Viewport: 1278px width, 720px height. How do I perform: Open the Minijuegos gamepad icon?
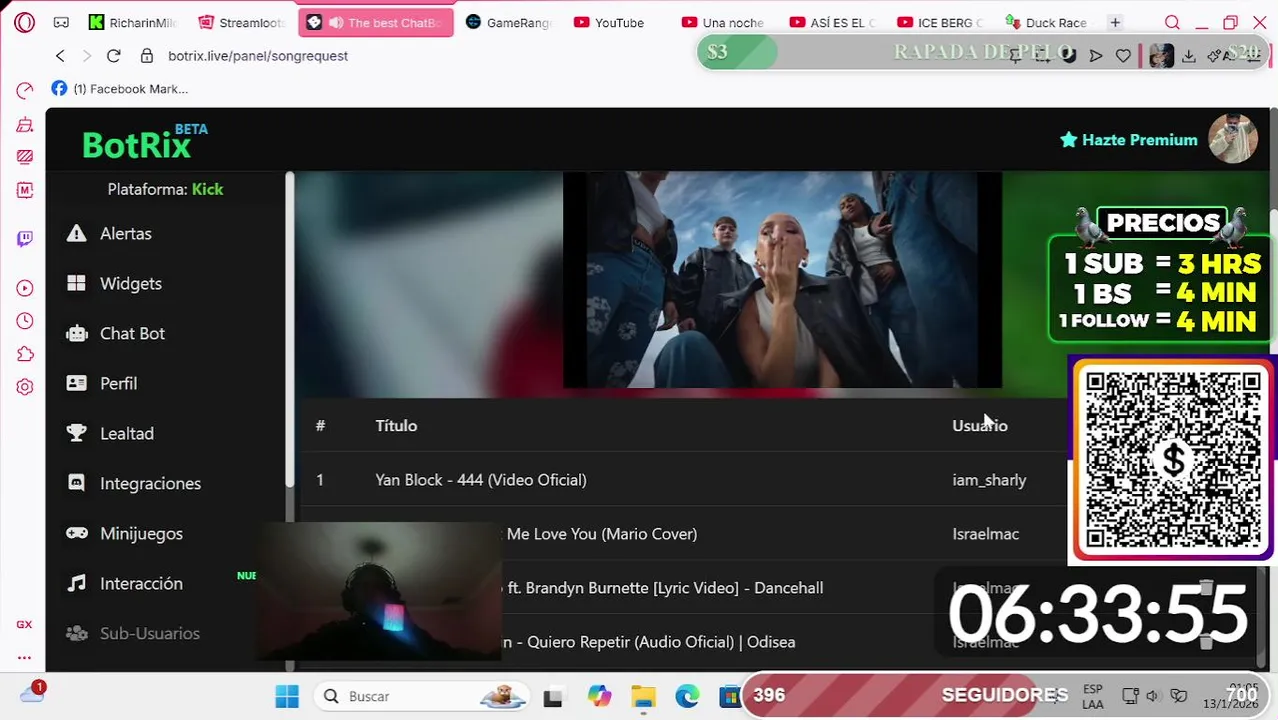(76, 533)
